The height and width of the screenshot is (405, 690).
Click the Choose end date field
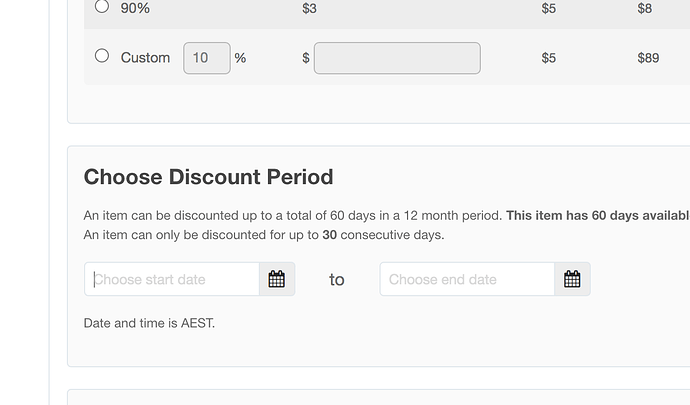tap(467, 279)
